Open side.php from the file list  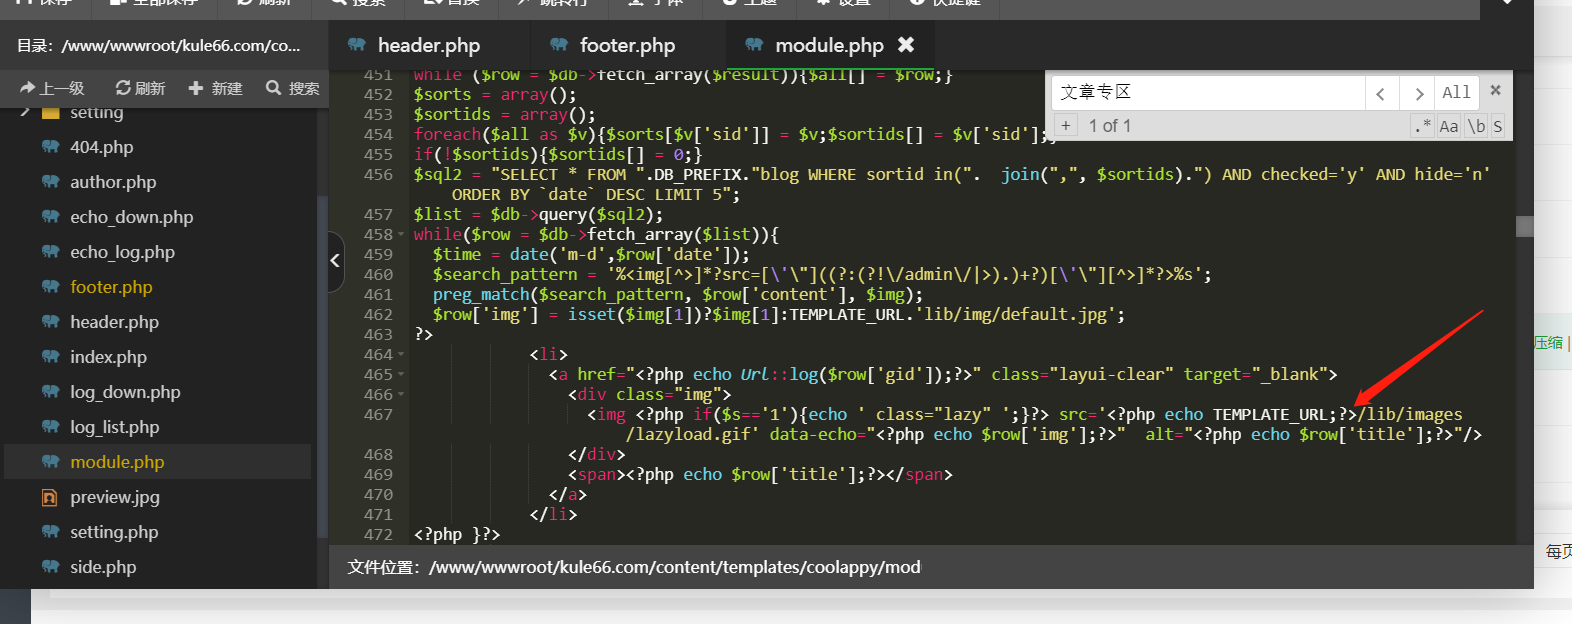(x=102, y=567)
